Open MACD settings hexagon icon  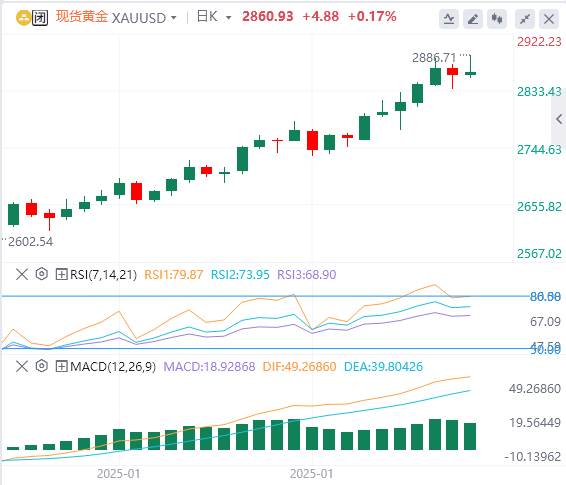[x=42, y=366]
